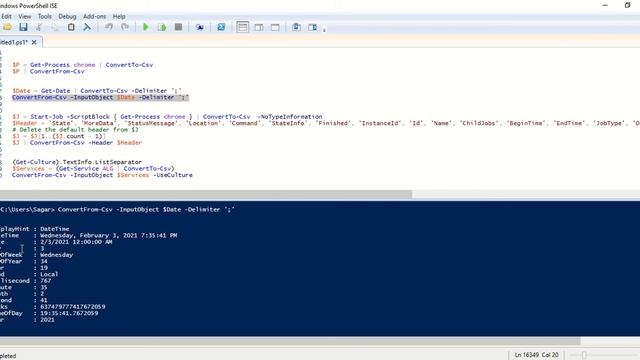640x360 pixels.
Task: Click the 637479777417672059 ticks value
Action: pos(73,307)
